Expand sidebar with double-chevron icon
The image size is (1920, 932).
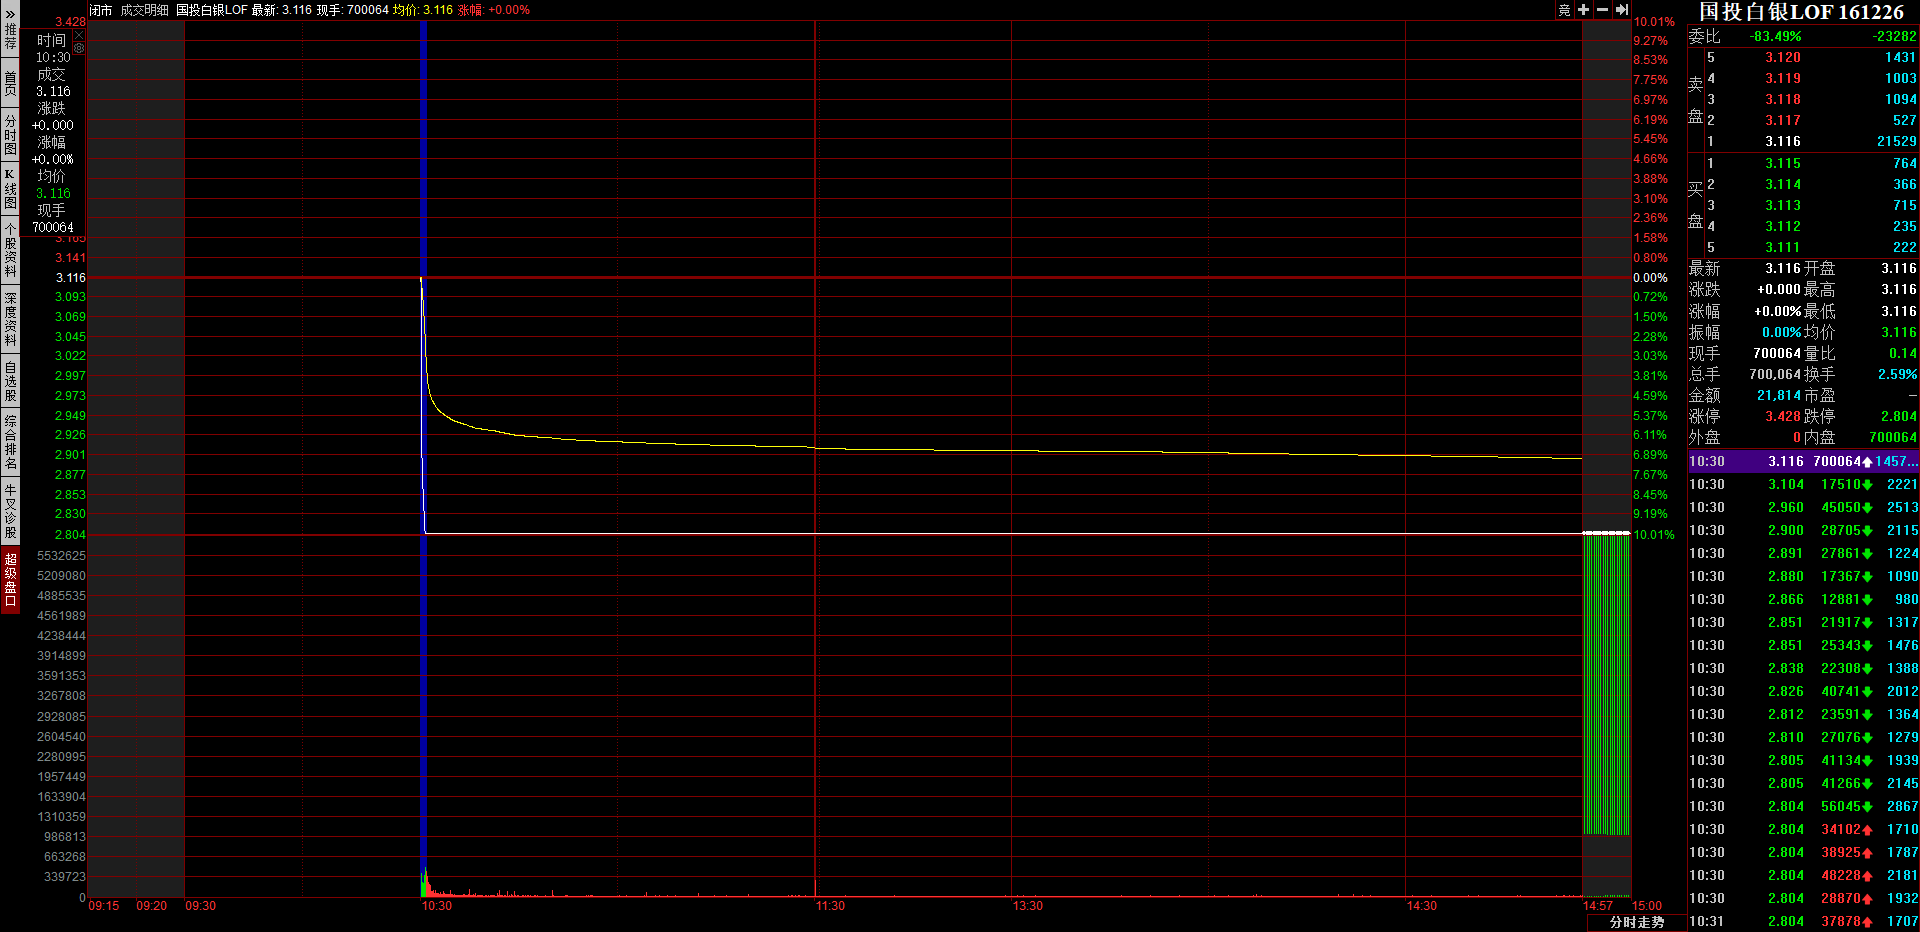tap(10, 14)
